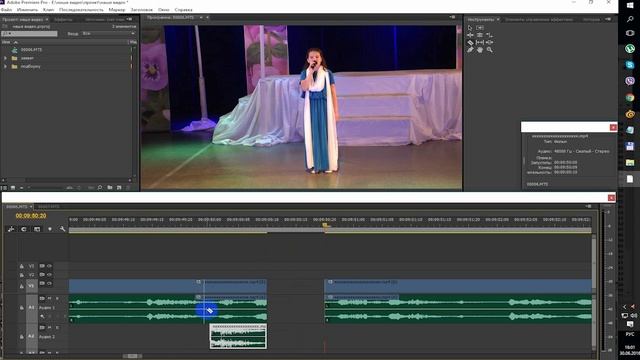
Task: Hide track V3 output eye
Action: point(49,266)
